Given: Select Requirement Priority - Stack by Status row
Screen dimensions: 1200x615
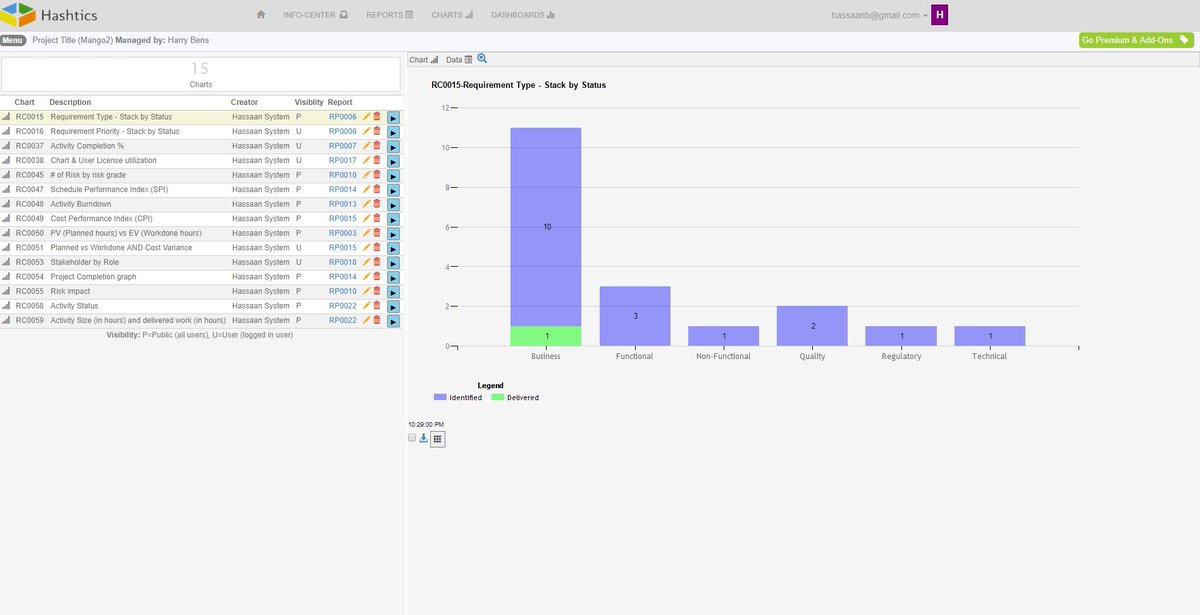Looking at the screenshot, I should pyautogui.click(x=200, y=131).
